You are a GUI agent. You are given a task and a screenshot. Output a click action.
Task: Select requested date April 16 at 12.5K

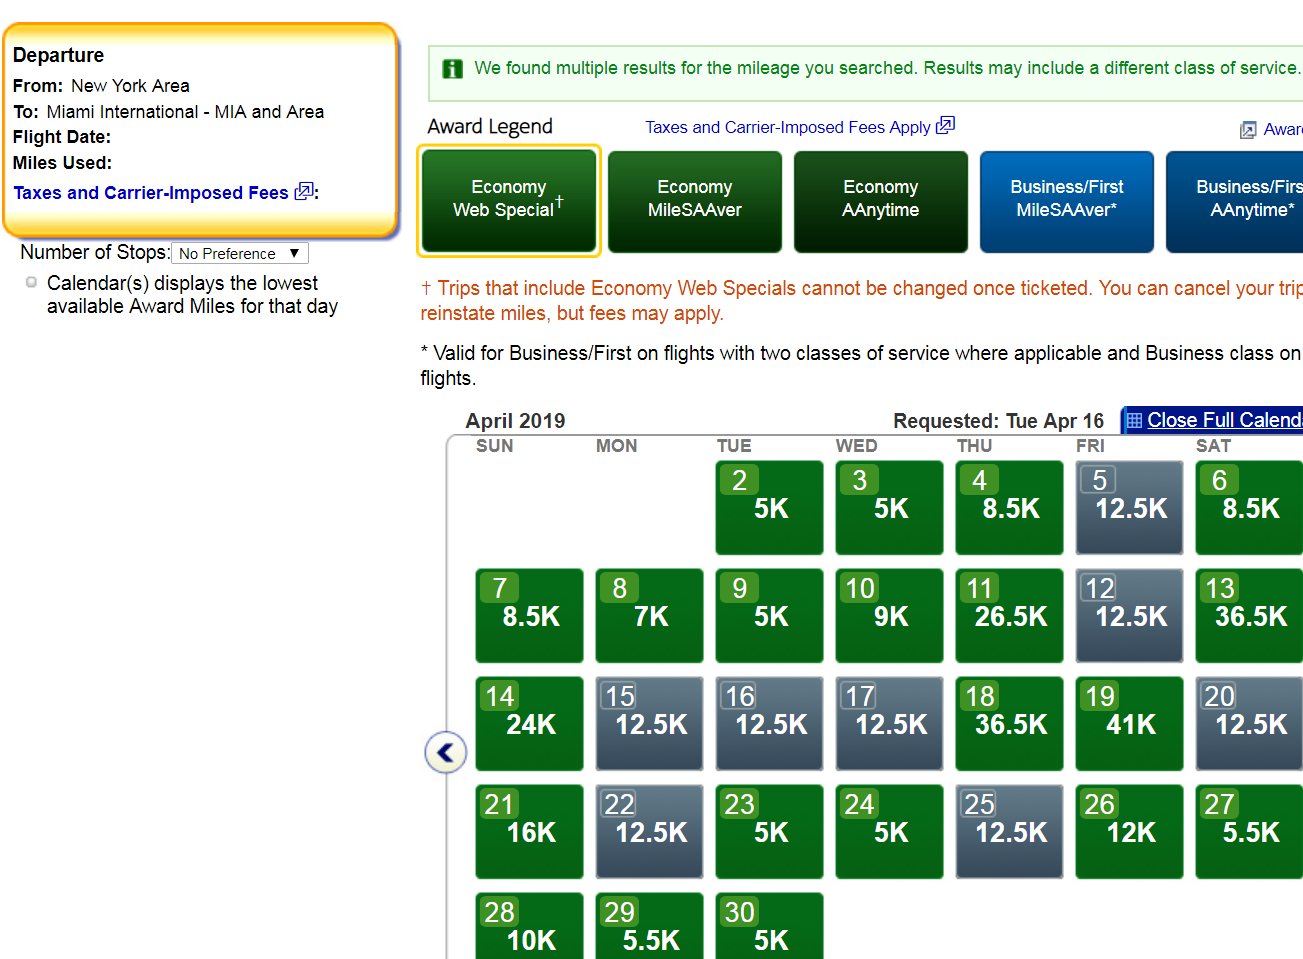click(770, 724)
